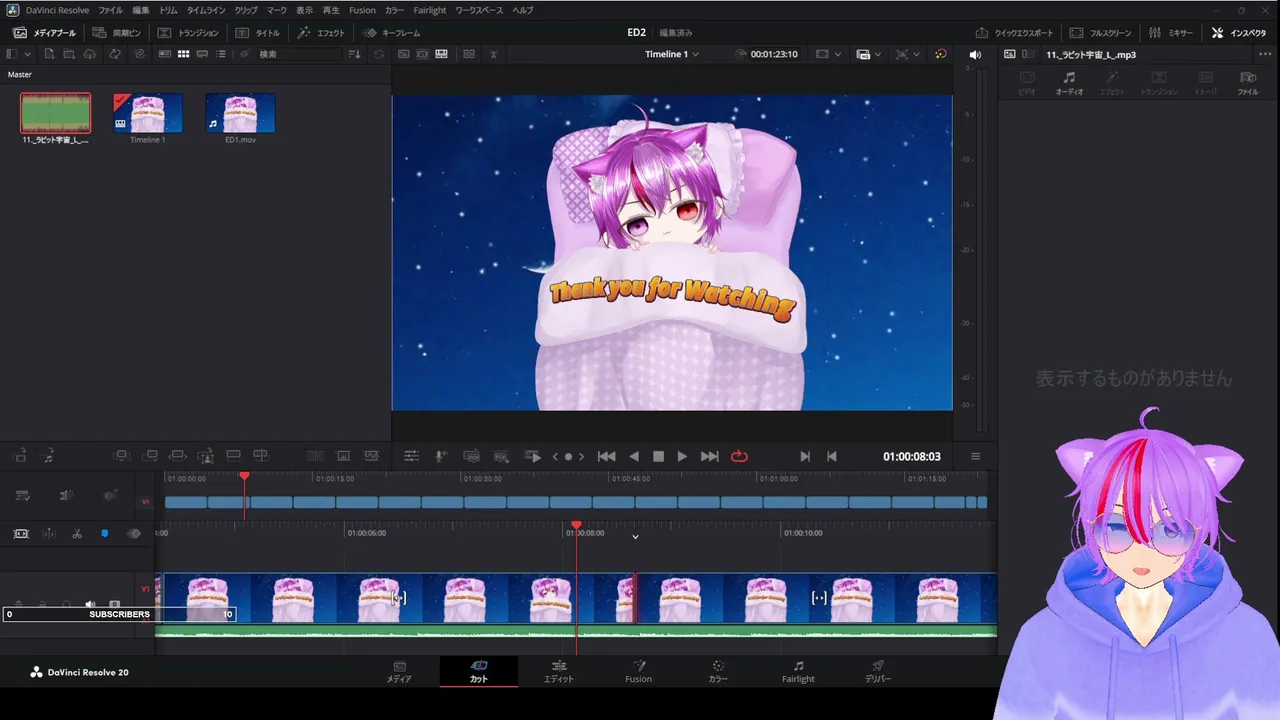Viewport: 1280px width, 720px height.
Task: Open the タイトル panel
Action: [x=258, y=33]
